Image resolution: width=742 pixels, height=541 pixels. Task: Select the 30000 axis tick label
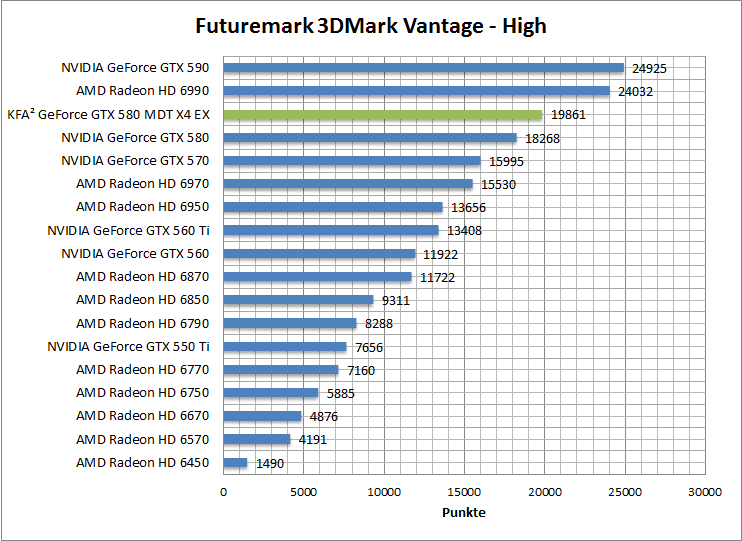coord(705,492)
